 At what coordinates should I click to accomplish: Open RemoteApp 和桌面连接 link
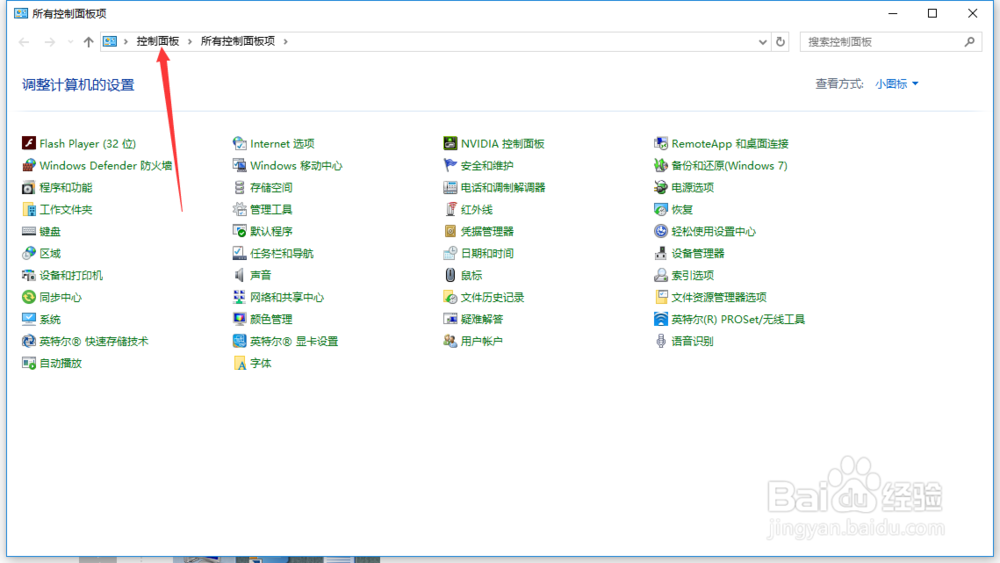pyautogui.click(x=730, y=144)
